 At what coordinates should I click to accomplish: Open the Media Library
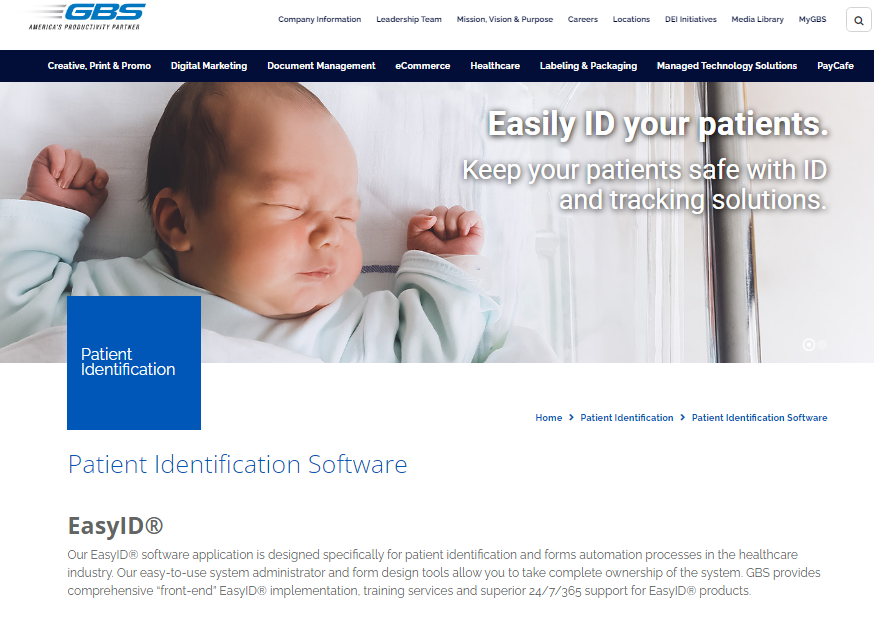(x=758, y=19)
